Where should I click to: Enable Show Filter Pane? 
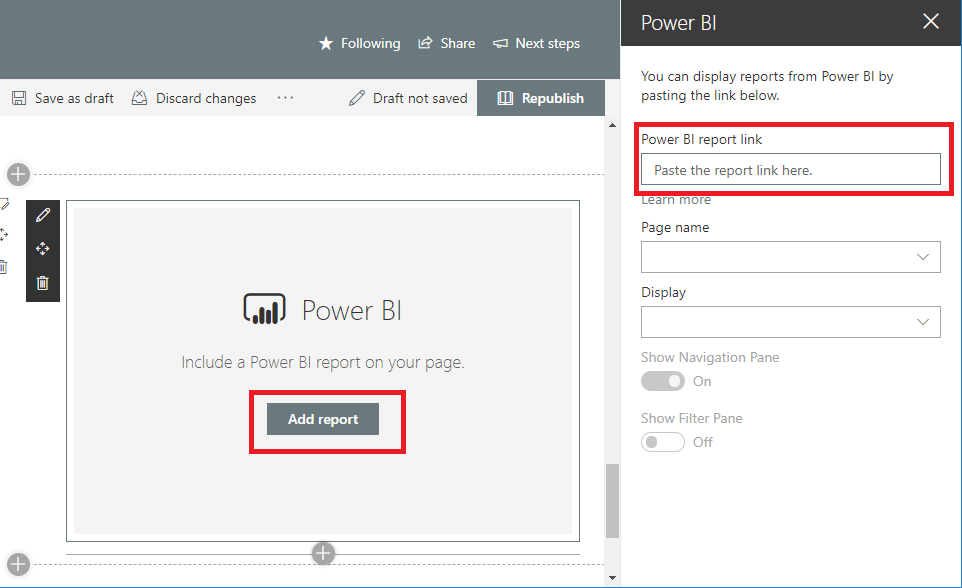pos(662,441)
